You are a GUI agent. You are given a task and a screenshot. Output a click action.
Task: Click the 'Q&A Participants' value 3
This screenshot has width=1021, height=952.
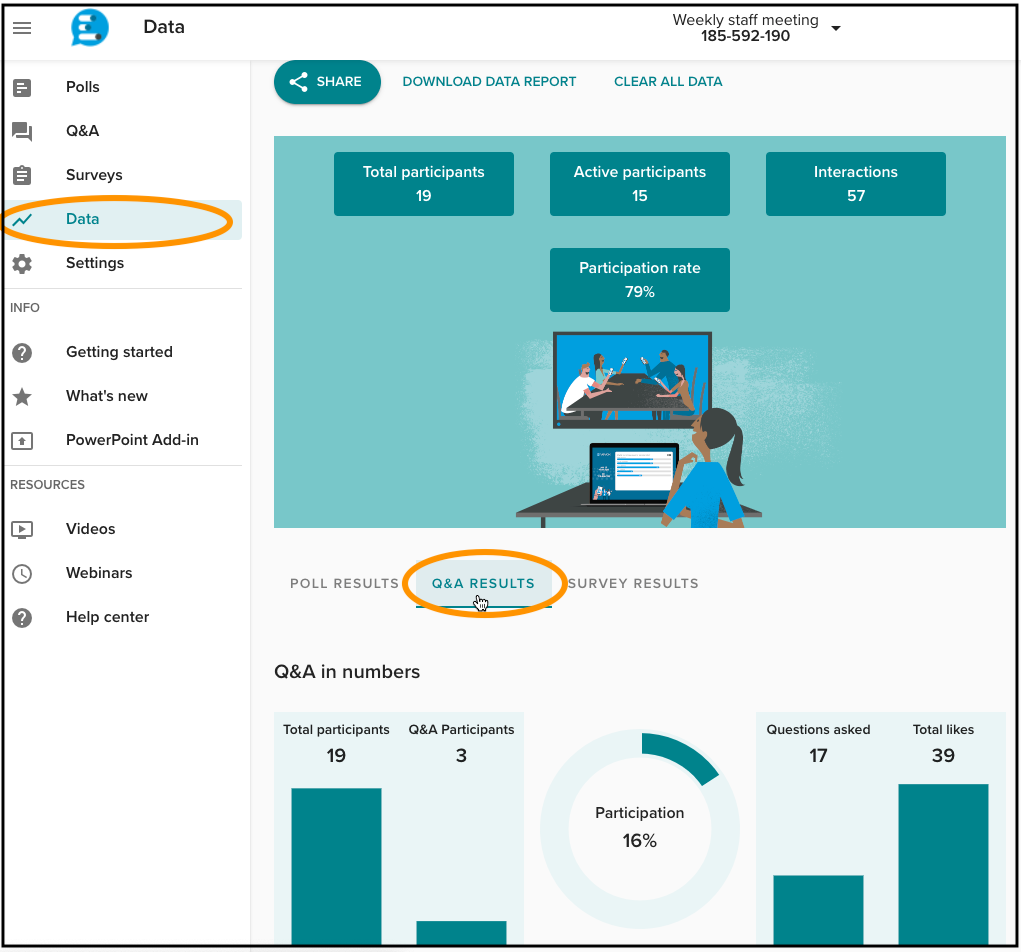462,756
